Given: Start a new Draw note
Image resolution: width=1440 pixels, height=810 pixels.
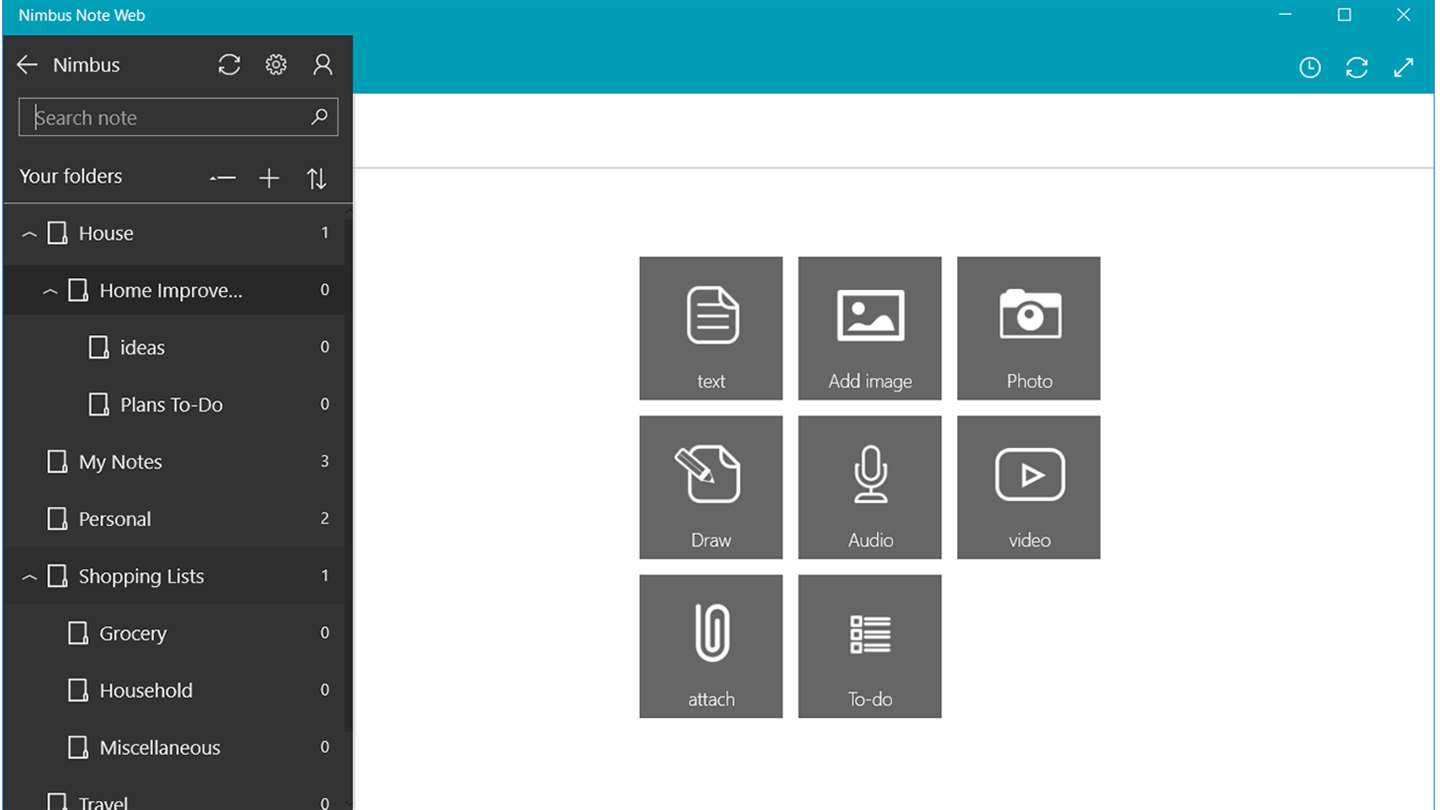Looking at the screenshot, I should pos(711,487).
